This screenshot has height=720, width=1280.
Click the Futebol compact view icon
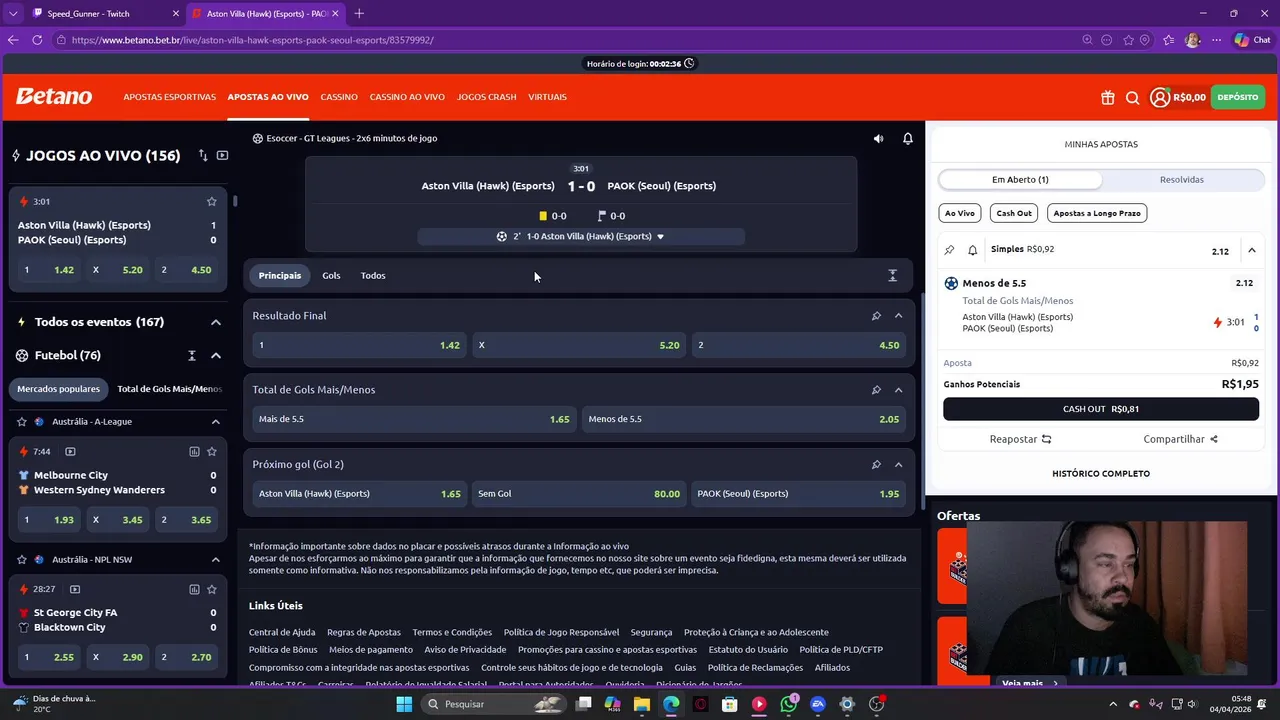tap(192, 356)
